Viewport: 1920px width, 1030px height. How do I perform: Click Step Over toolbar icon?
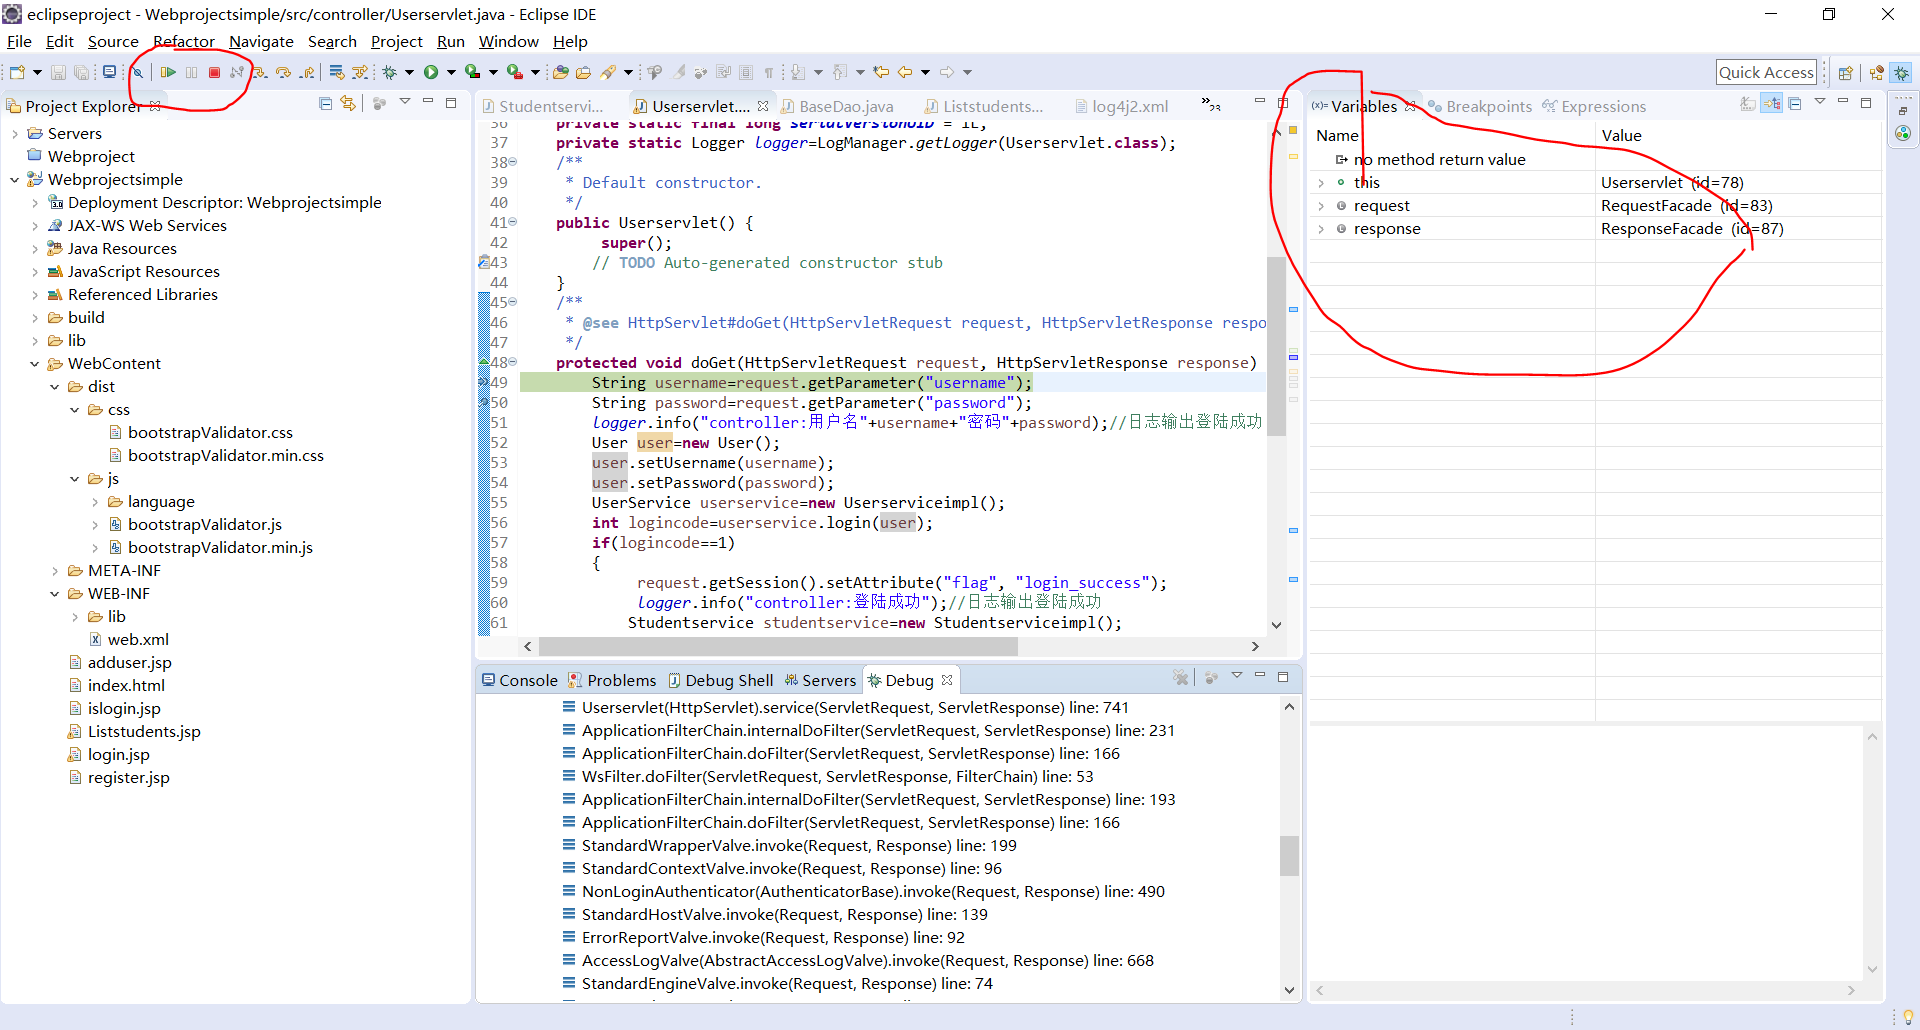click(284, 72)
